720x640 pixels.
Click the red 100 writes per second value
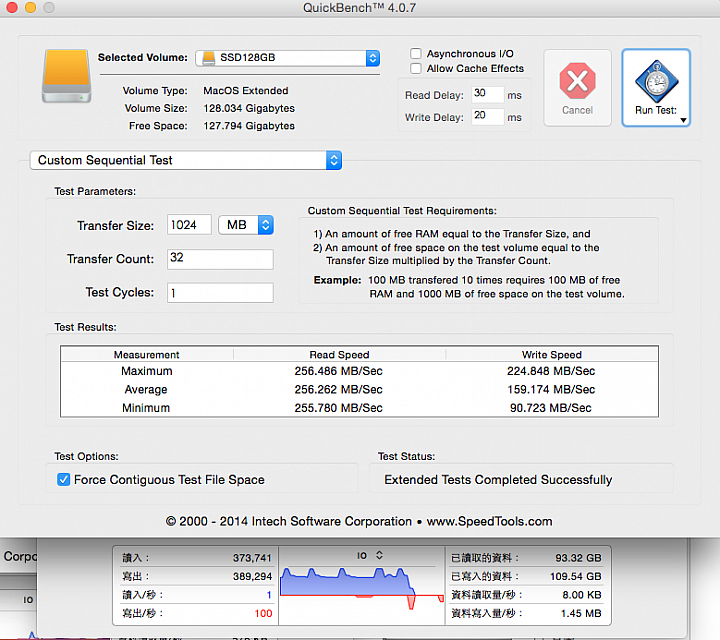click(263, 613)
